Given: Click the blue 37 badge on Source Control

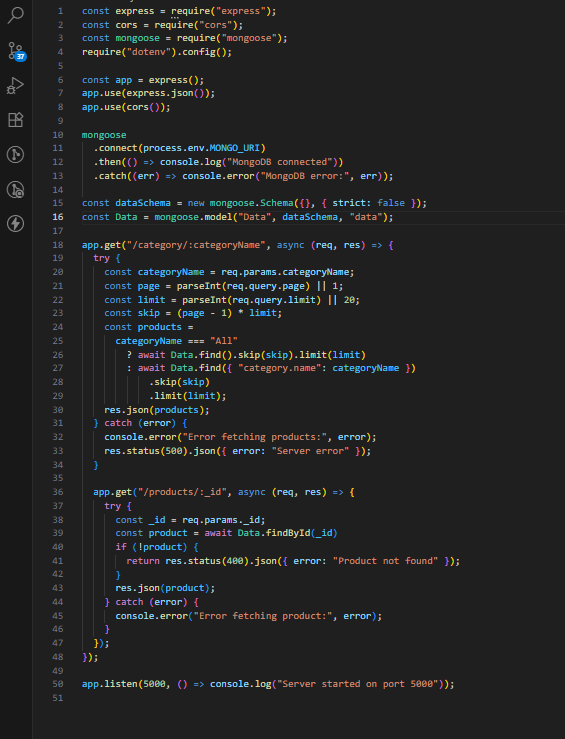Looking at the screenshot, I should 21,57.
